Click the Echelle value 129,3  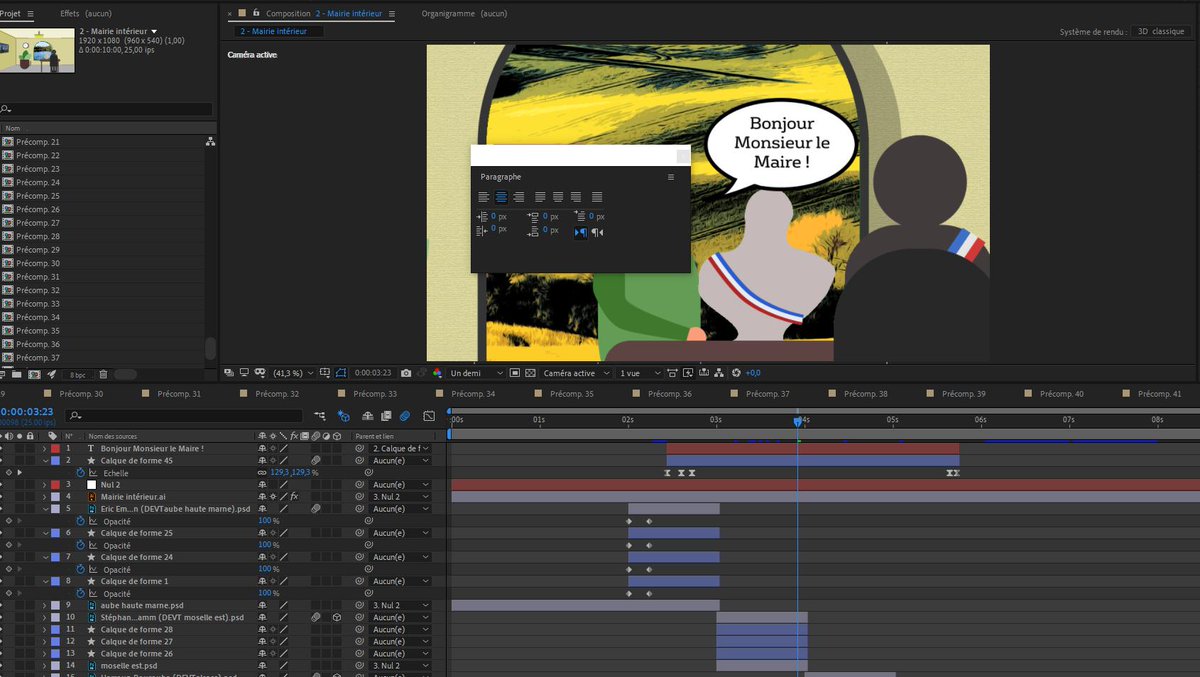(279, 472)
